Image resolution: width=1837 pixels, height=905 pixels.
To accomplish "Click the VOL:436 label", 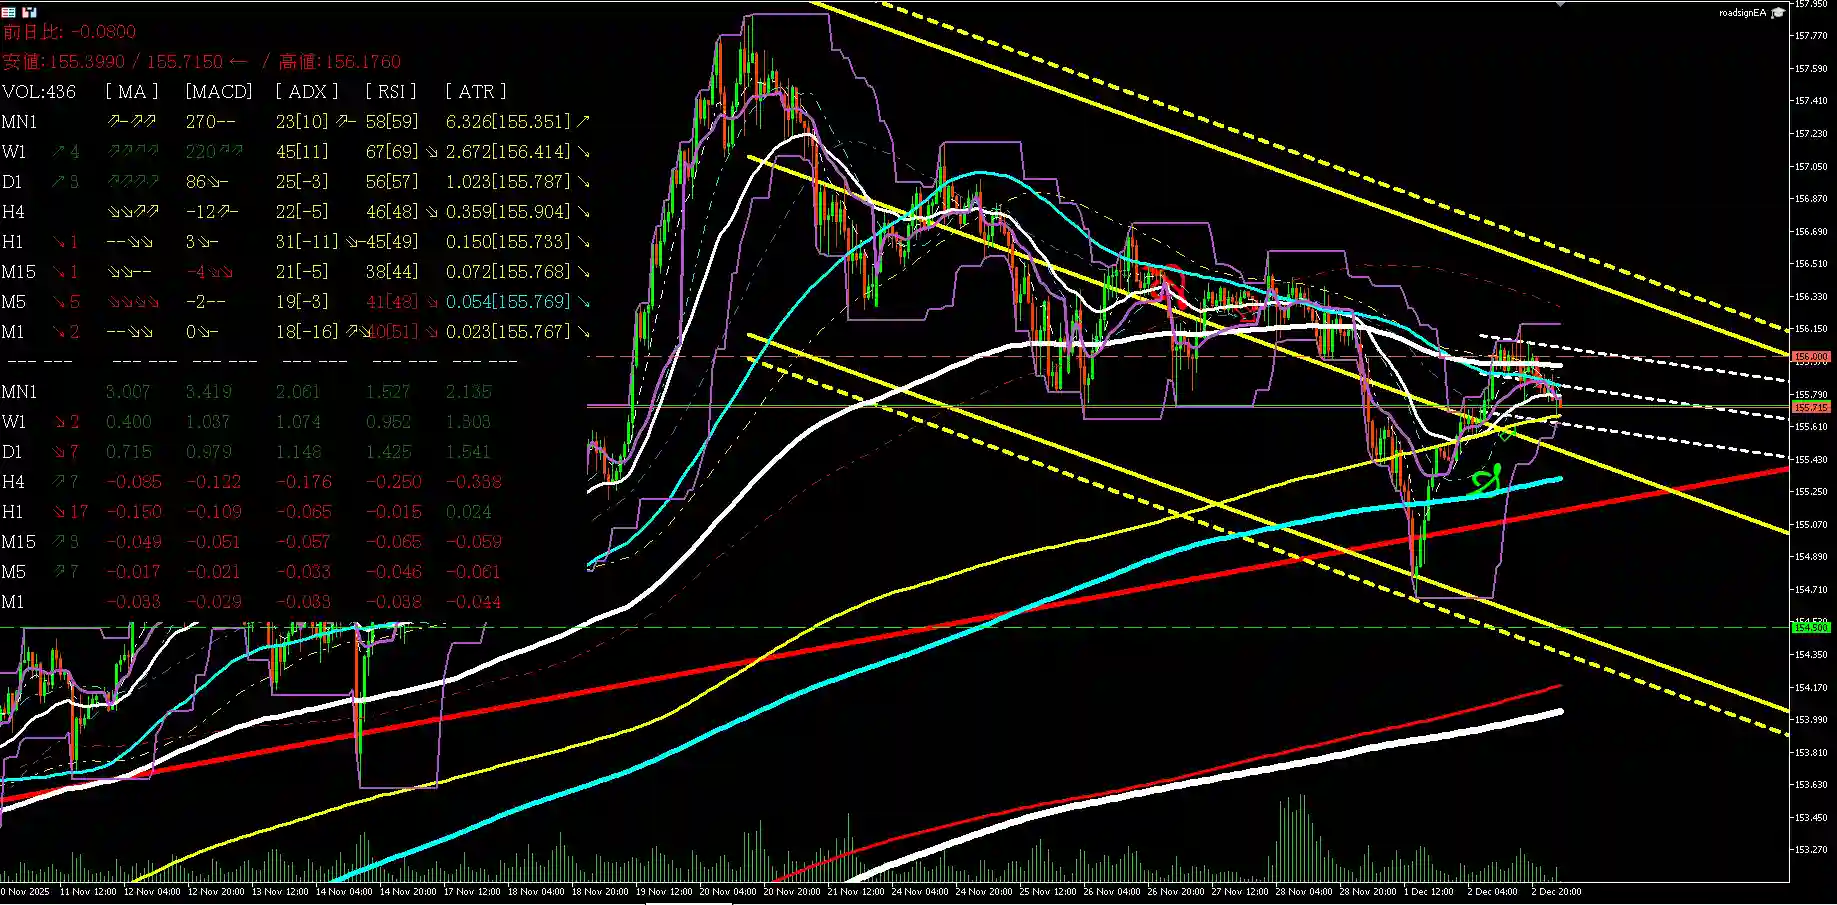I will point(41,91).
